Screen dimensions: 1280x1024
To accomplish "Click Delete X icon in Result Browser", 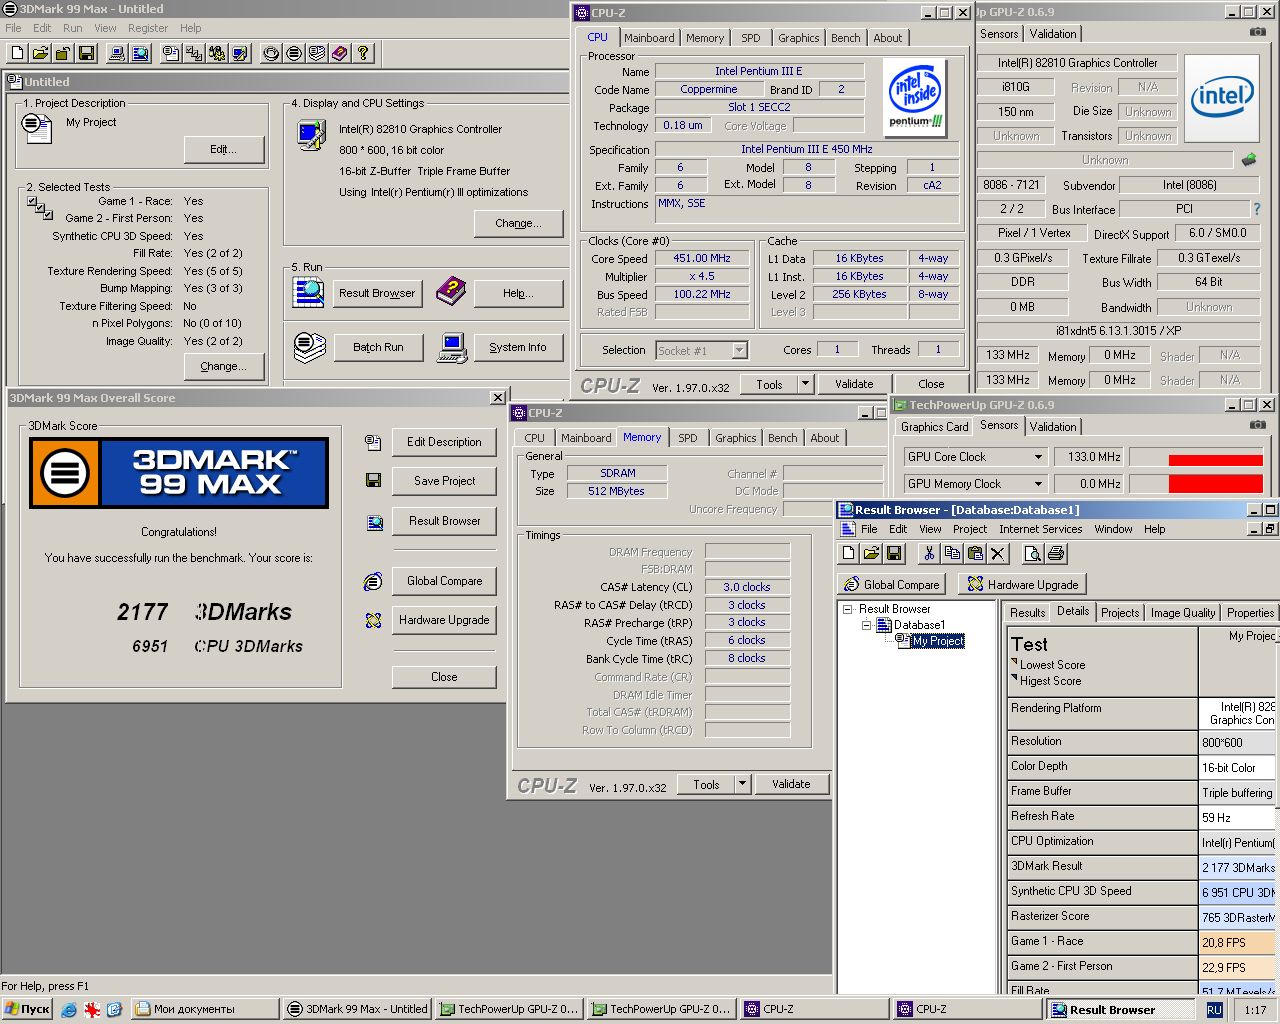I will click(998, 553).
